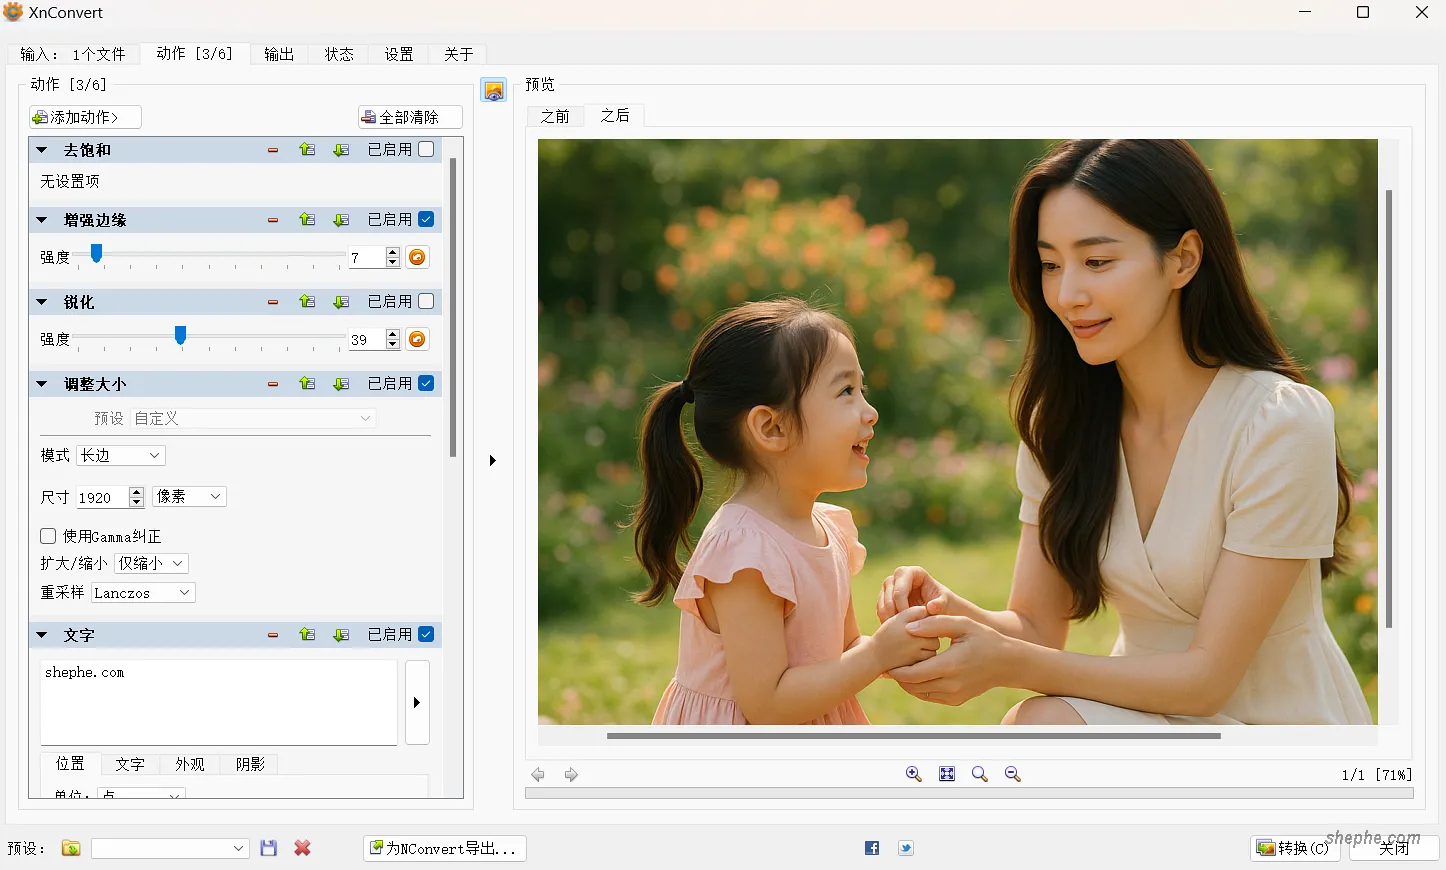
Task: Switch to the 输出 tab
Action: point(279,55)
